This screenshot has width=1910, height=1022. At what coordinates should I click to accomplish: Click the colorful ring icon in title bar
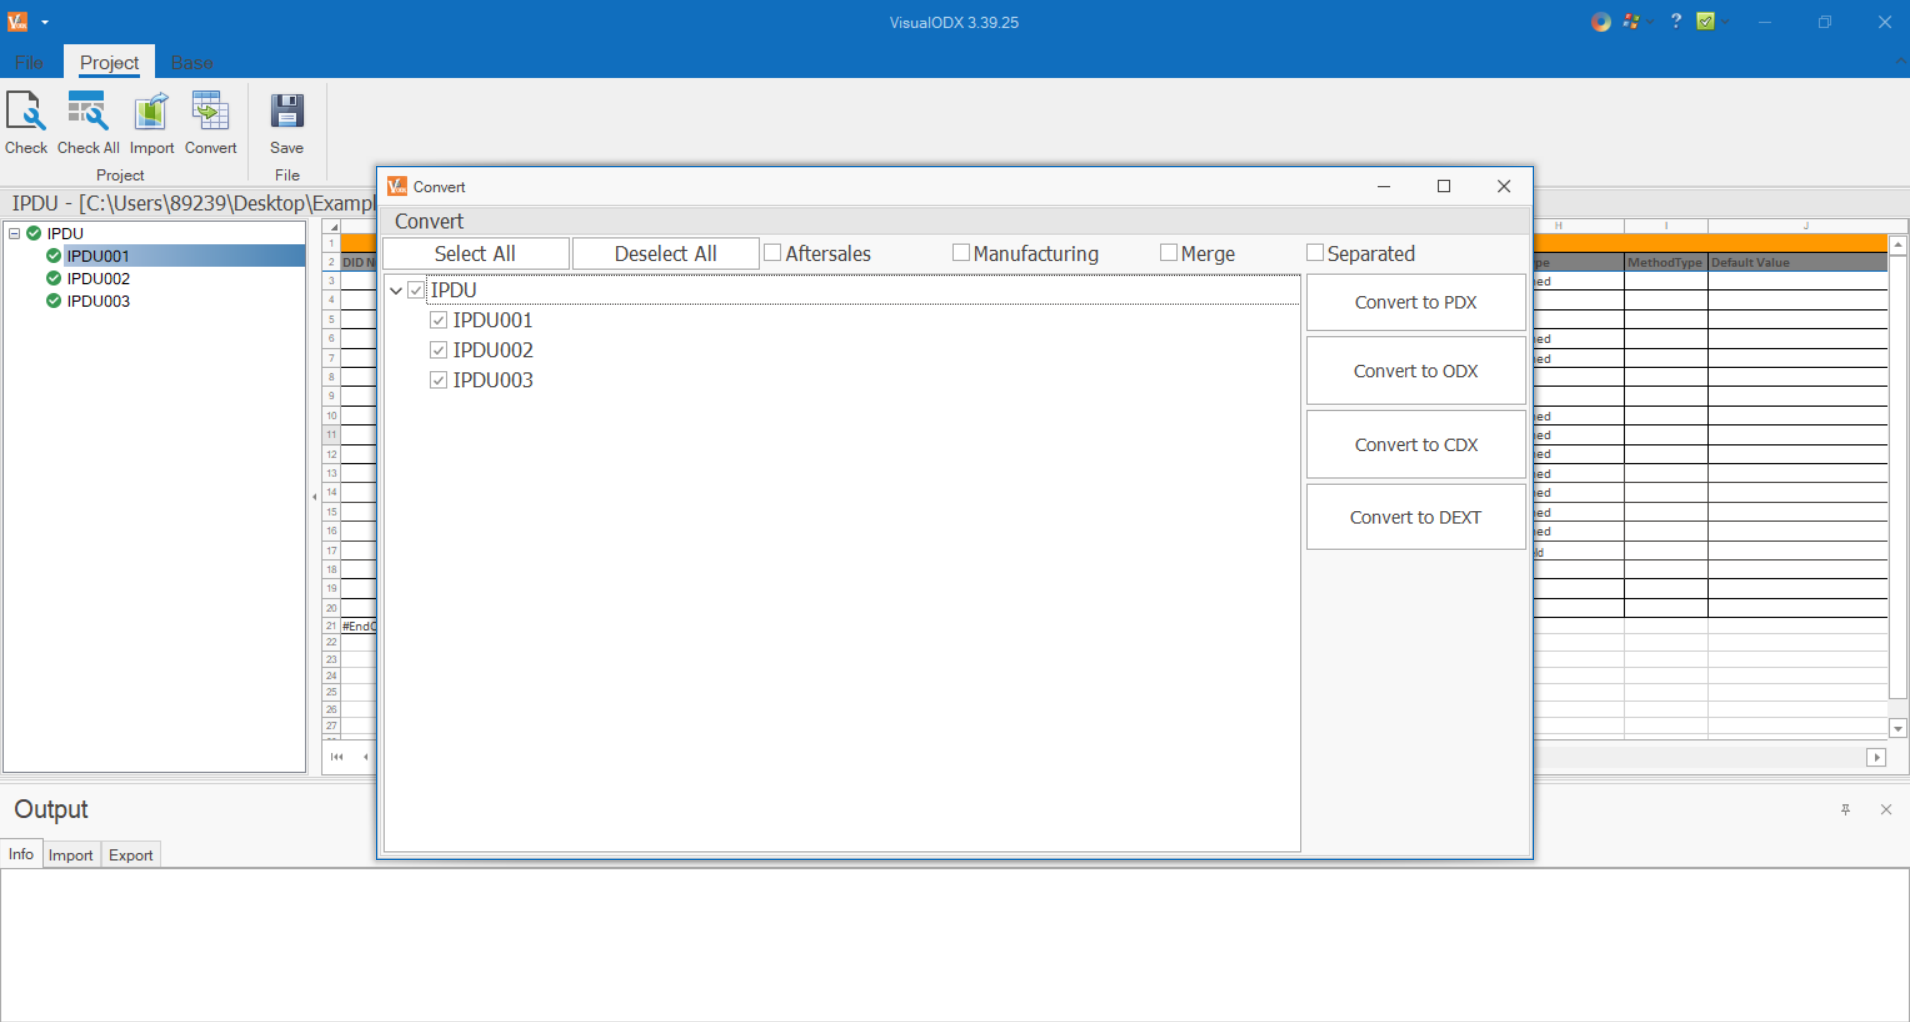tap(1601, 22)
